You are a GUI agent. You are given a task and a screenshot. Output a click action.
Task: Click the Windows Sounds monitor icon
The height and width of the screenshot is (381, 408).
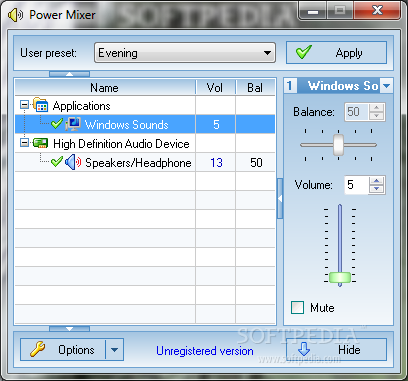point(73,124)
